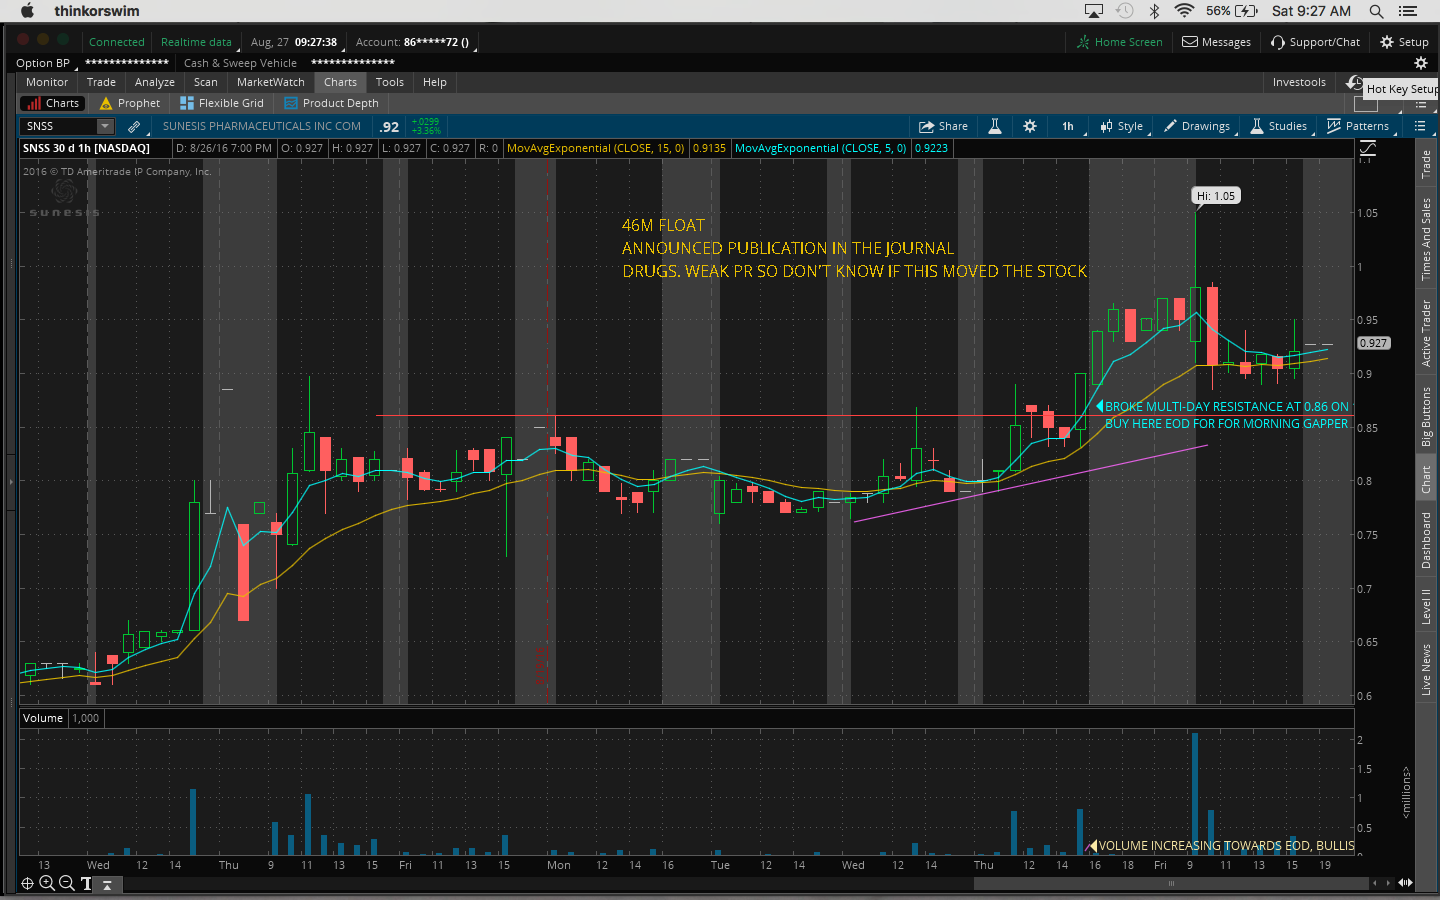This screenshot has height=900, width=1440.
Task: Click the Support/Chat button
Action: click(x=1315, y=42)
